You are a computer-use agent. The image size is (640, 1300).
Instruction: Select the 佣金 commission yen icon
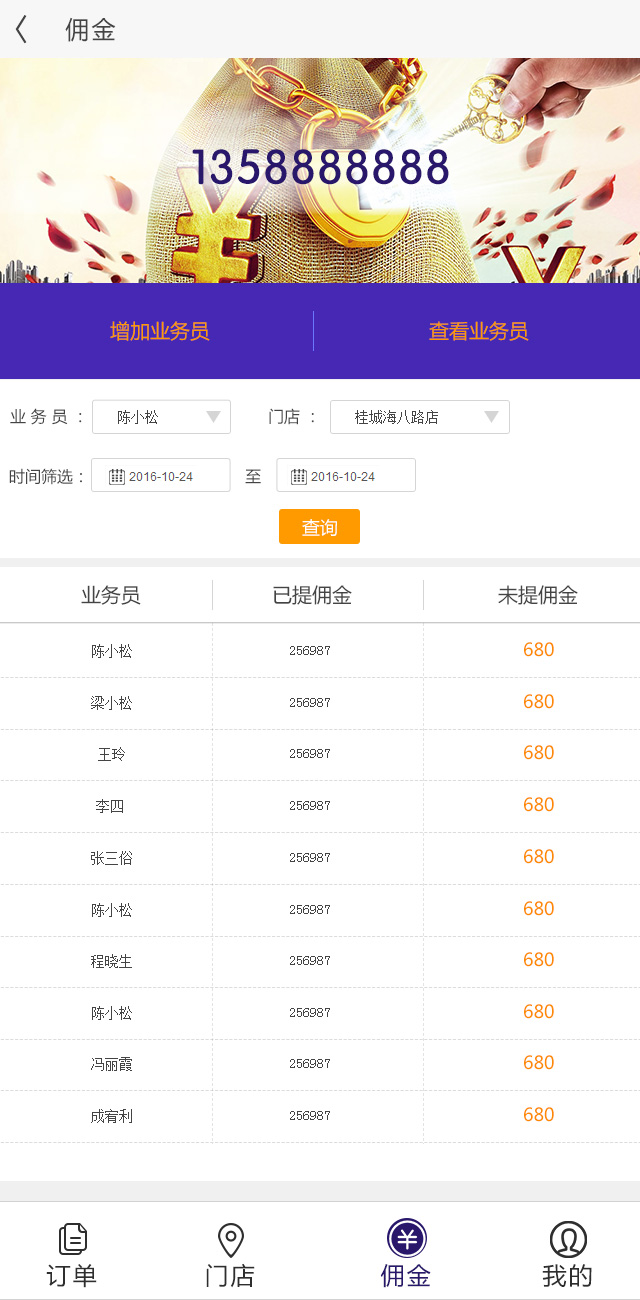pyautogui.click(x=406, y=1239)
